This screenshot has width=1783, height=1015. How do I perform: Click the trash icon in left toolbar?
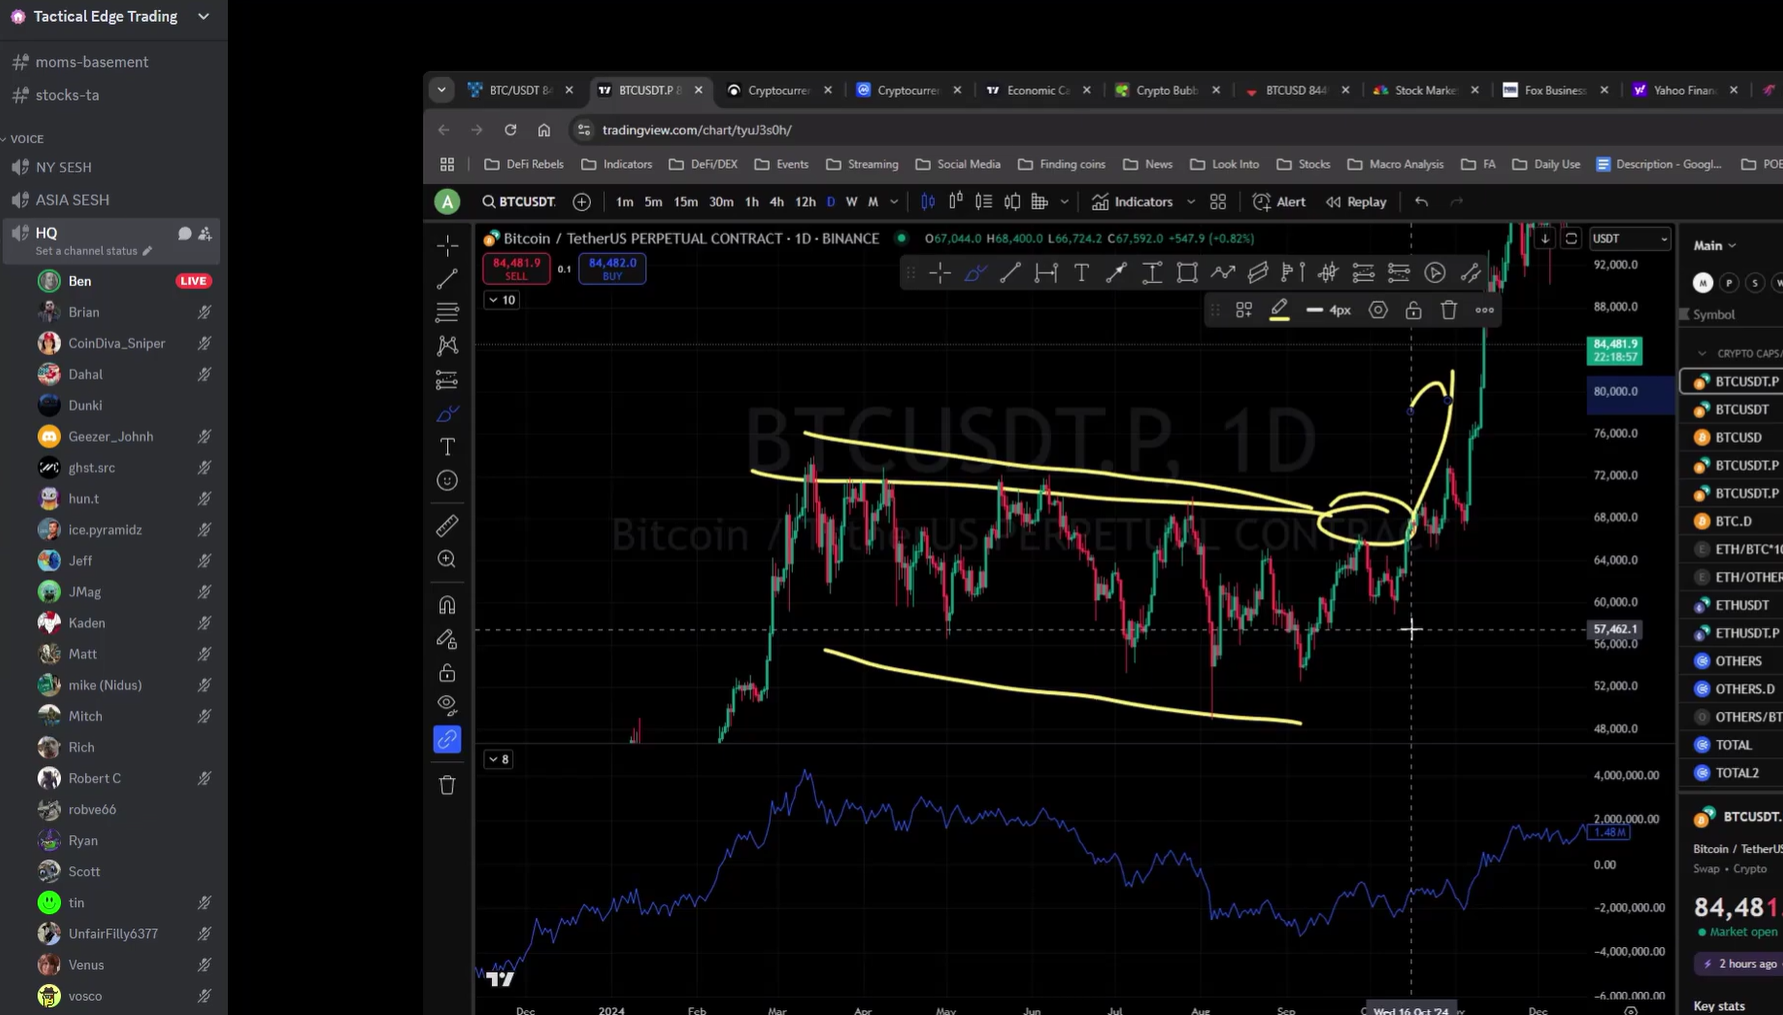(447, 785)
